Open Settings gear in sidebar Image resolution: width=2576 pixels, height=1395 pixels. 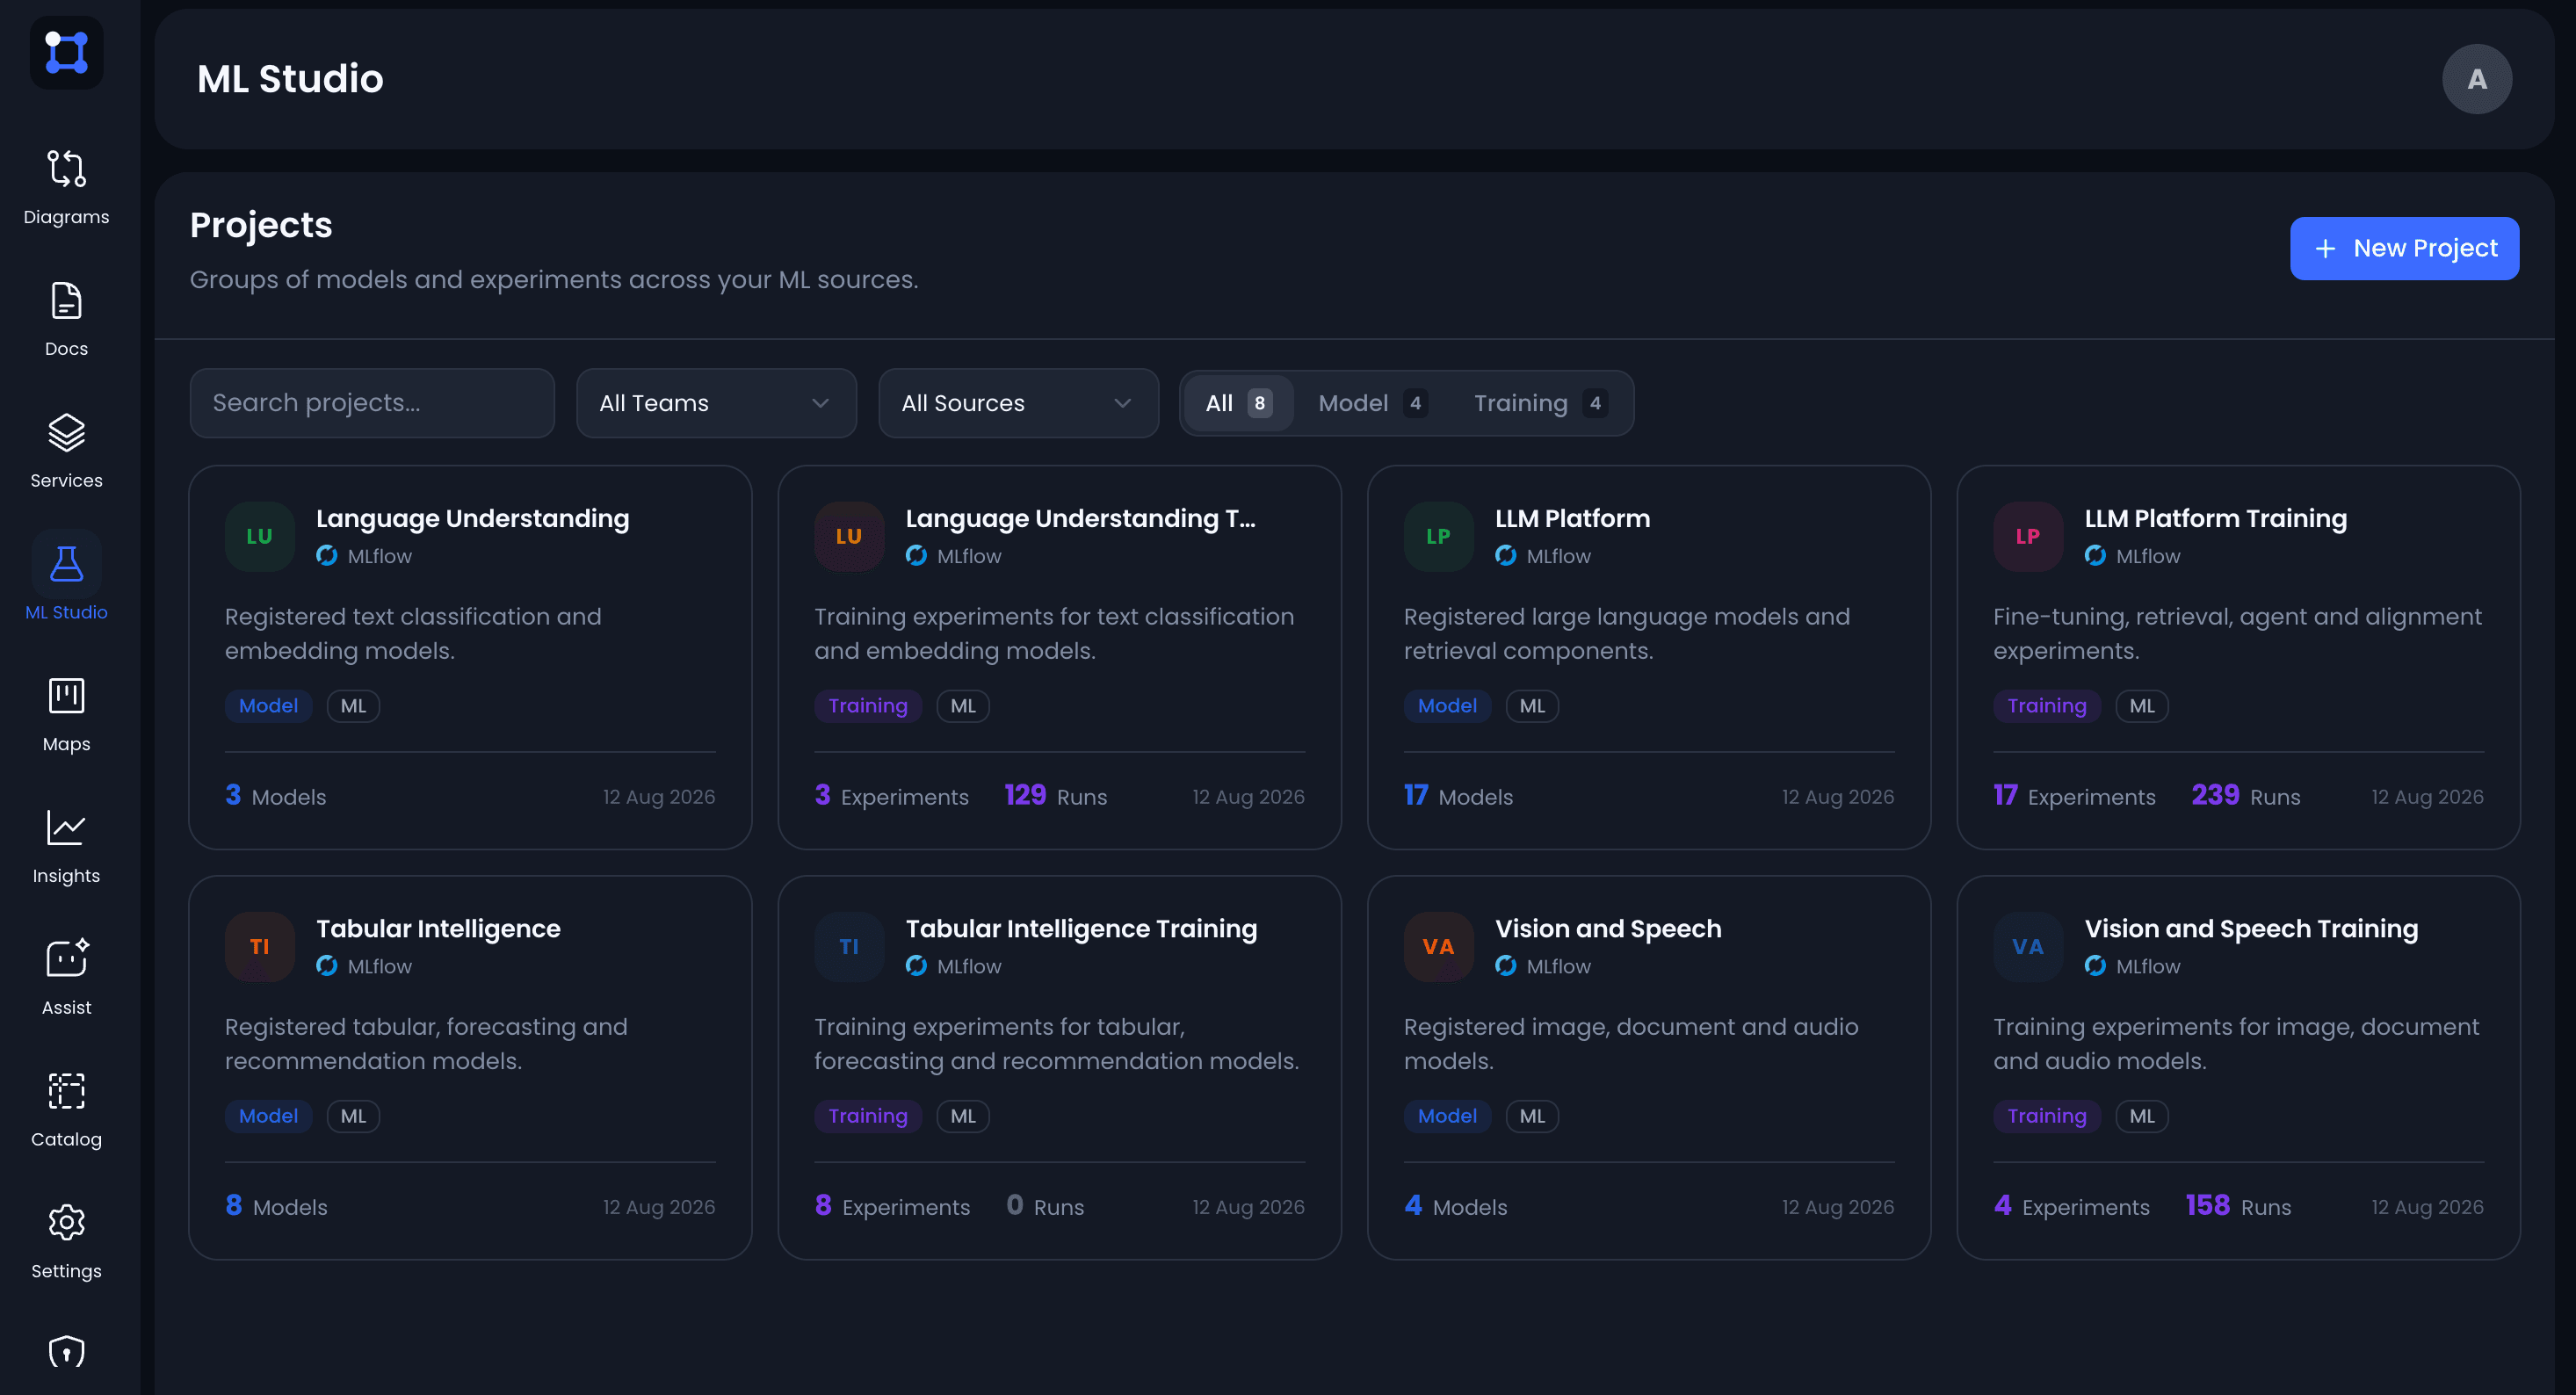(66, 1223)
